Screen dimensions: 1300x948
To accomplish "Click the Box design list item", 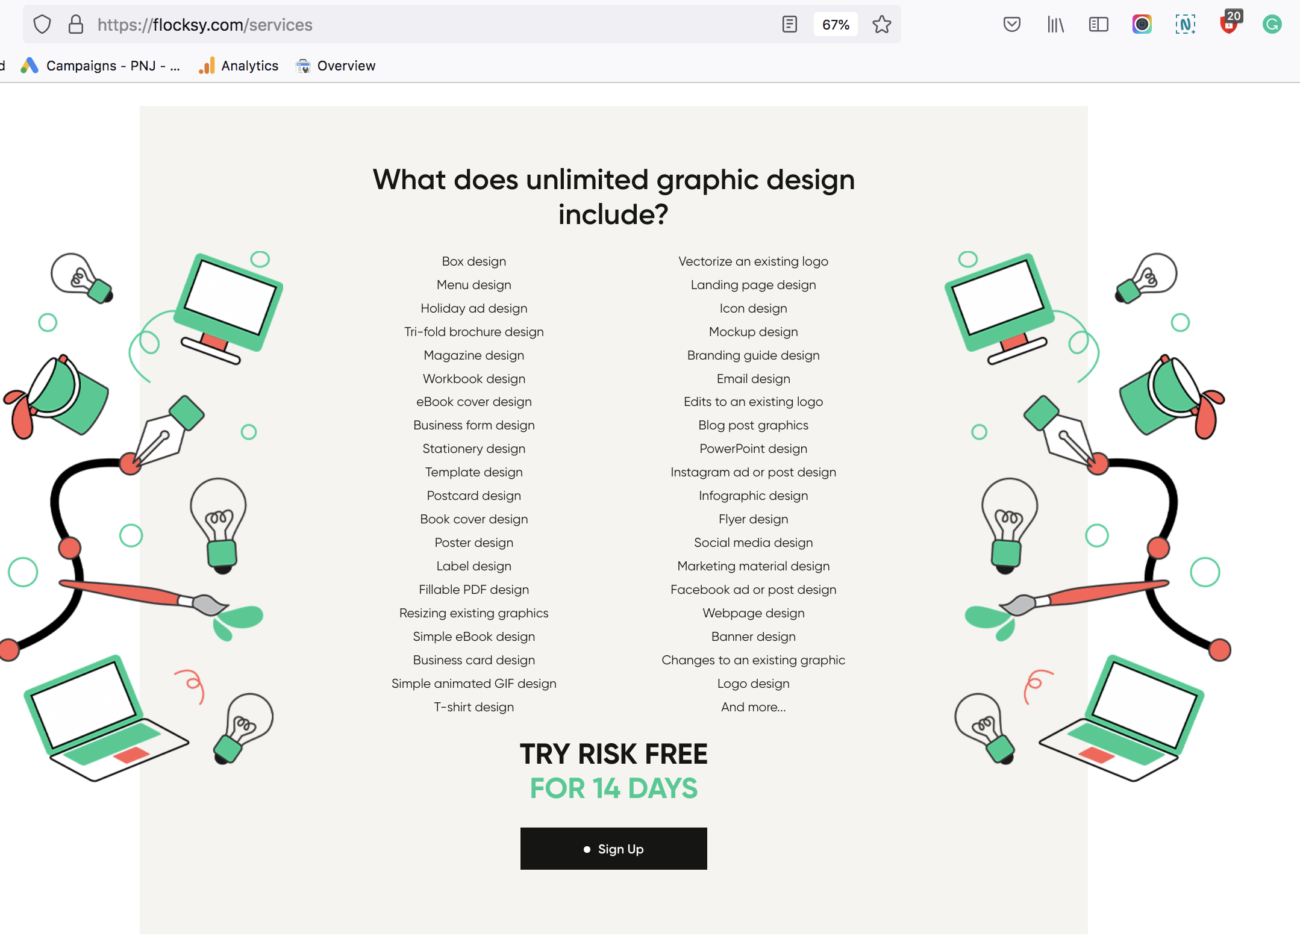I will click(x=474, y=262).
